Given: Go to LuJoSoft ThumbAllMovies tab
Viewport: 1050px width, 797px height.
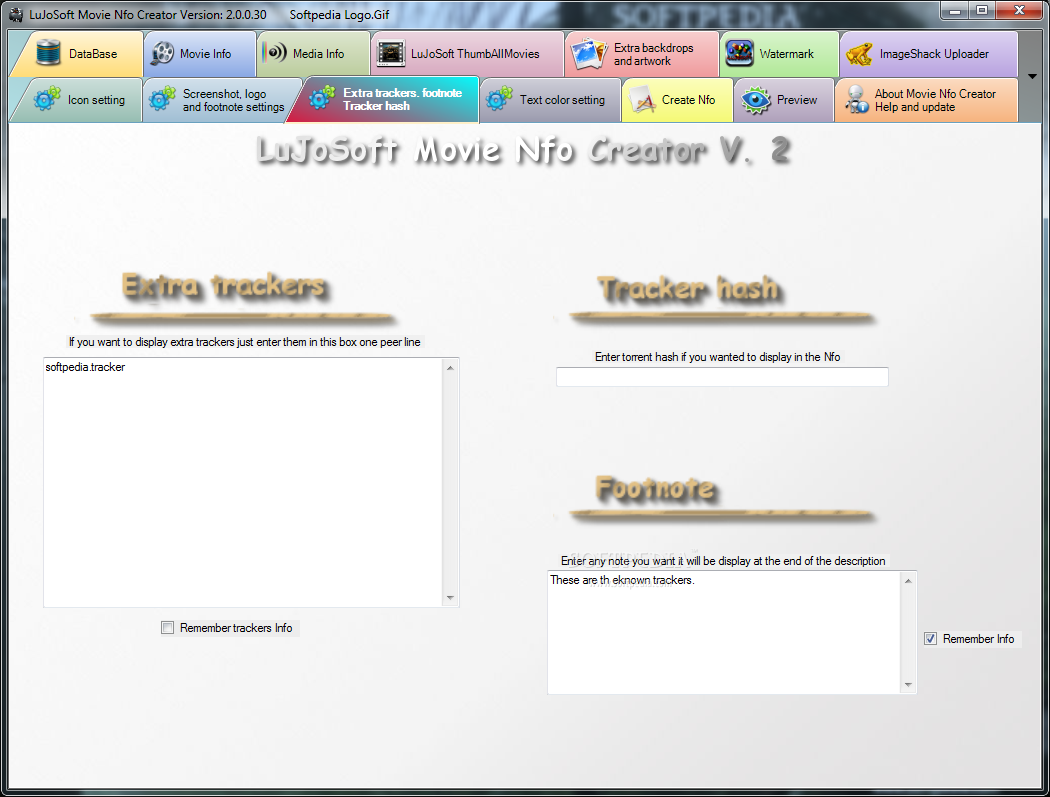Looking at the screenshot, I should point(467,54).
